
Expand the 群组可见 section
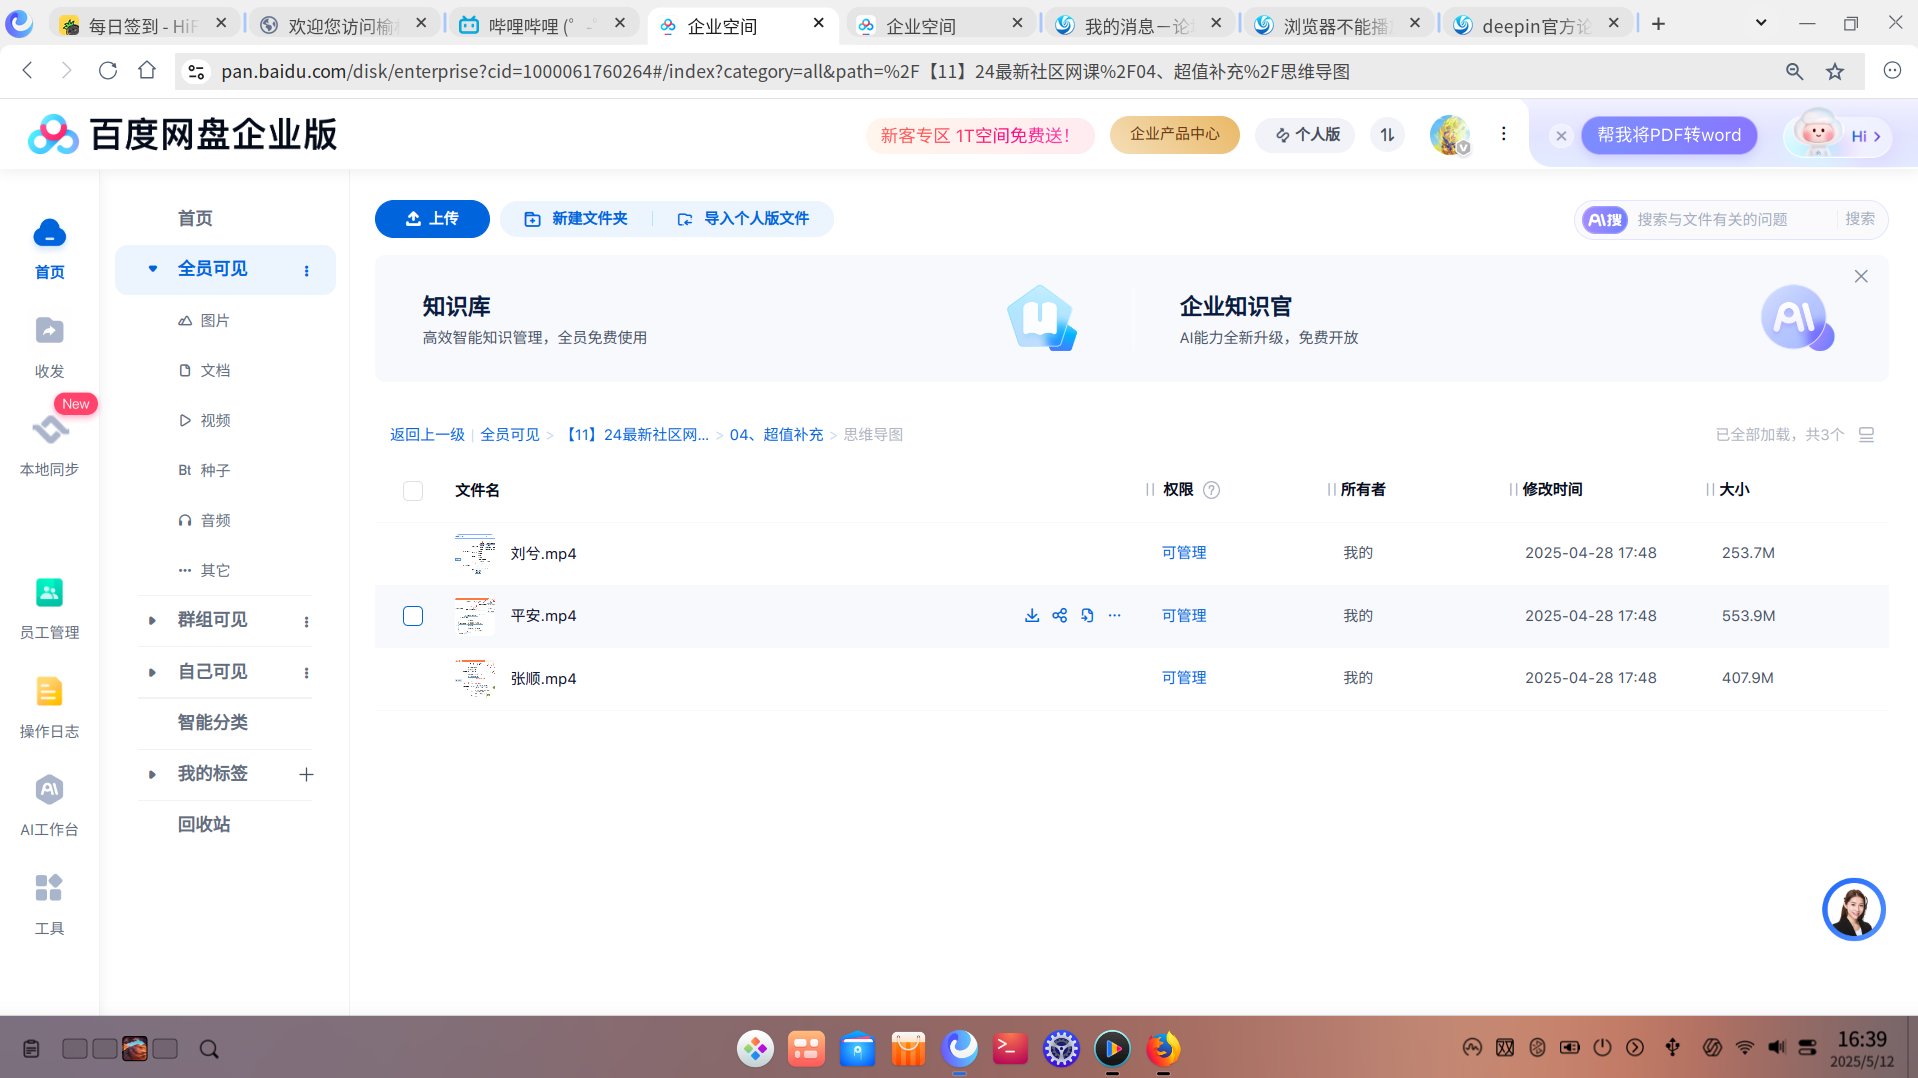[152, 621]
